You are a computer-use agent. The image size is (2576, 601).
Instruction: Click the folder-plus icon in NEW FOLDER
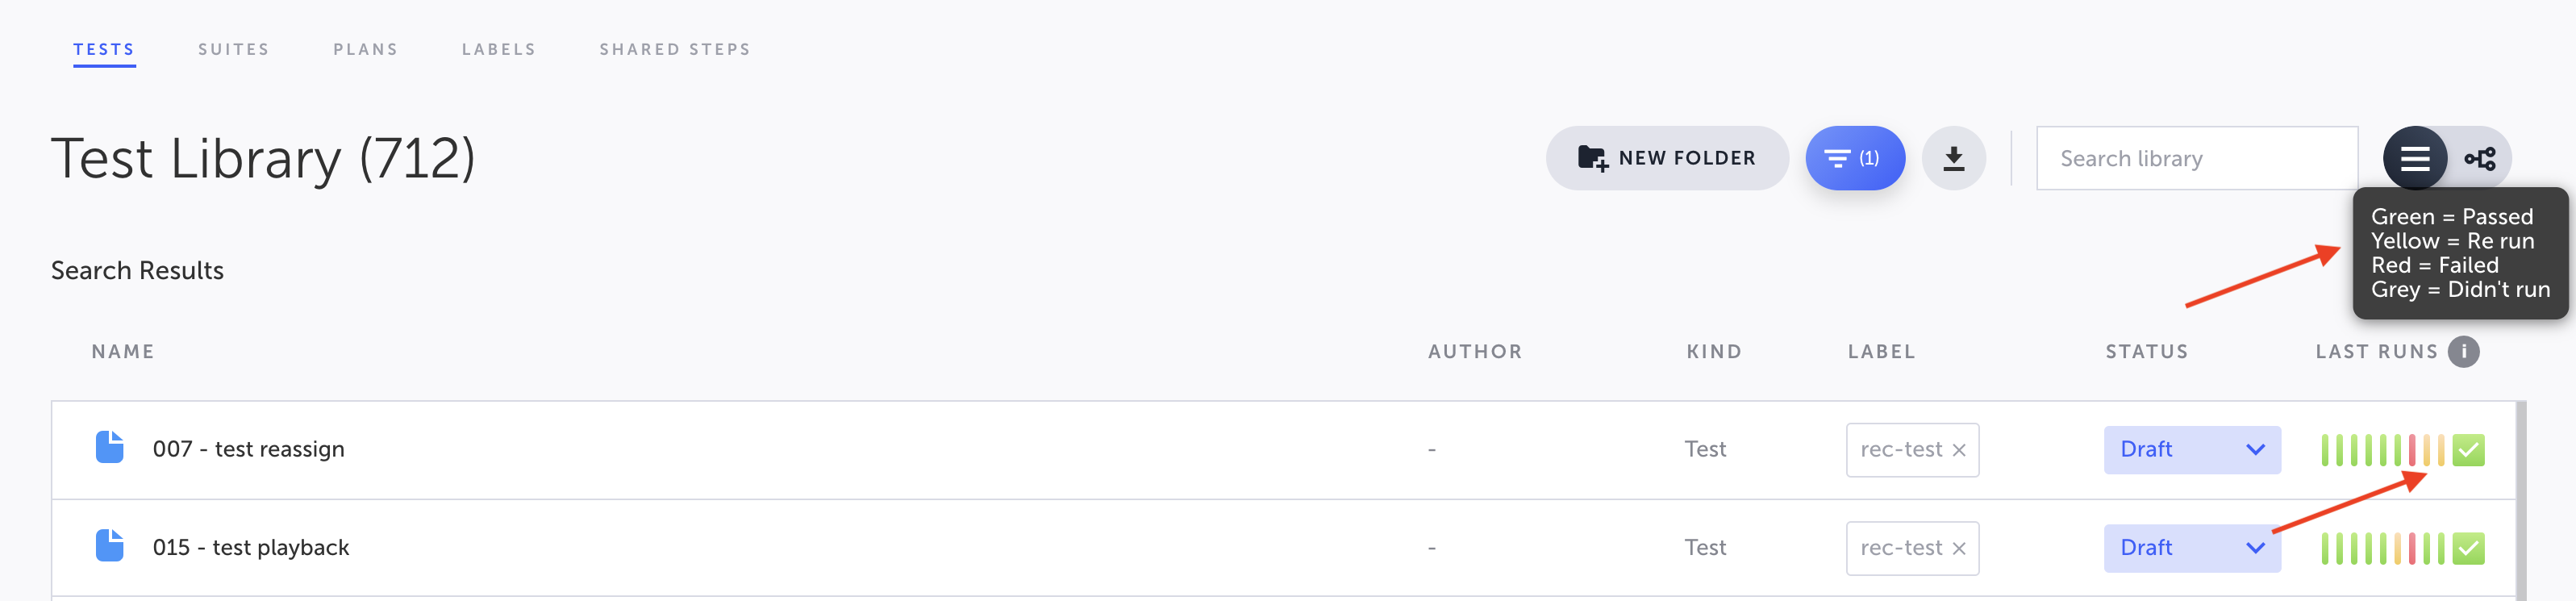click(1594, 157)
